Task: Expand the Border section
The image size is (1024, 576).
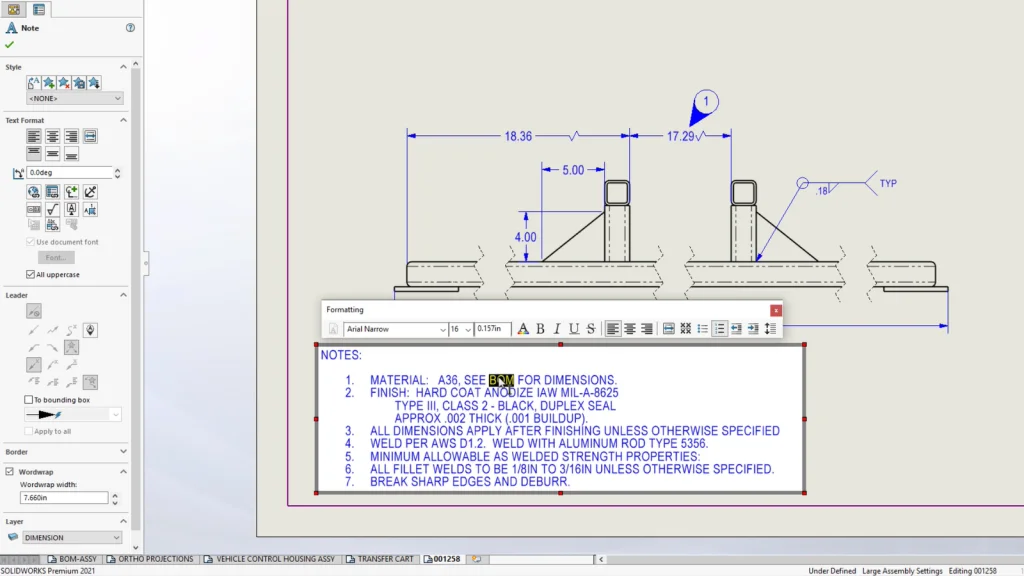Action: click(124, 452)
